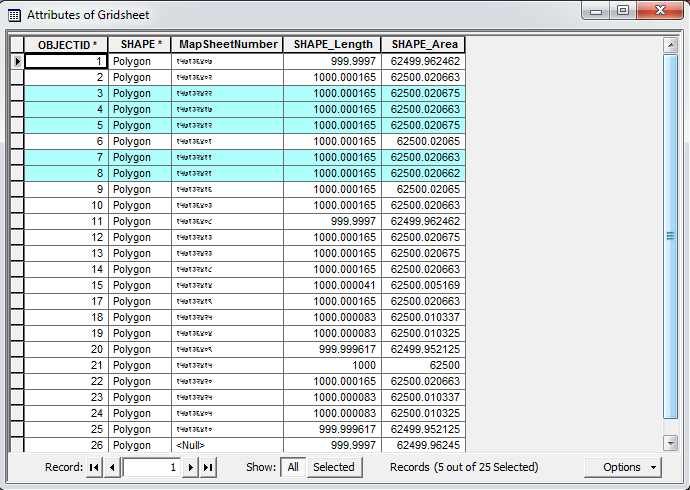Click the Polygon cell in row 3

pos(139,93)
